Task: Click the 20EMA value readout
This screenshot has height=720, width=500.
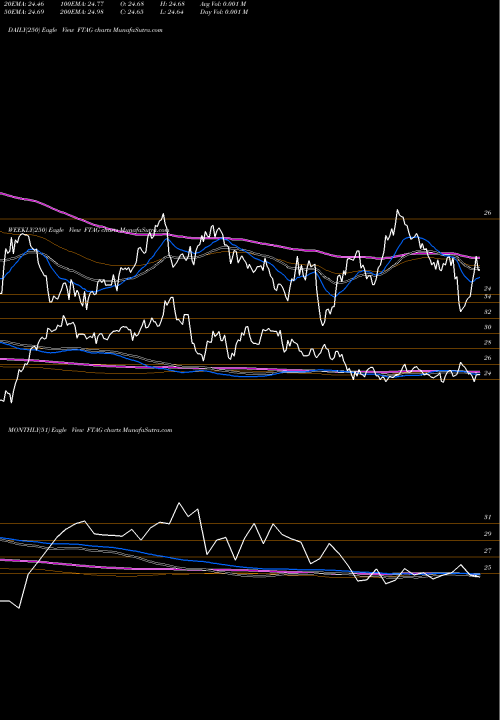Action: pos(23,4)
